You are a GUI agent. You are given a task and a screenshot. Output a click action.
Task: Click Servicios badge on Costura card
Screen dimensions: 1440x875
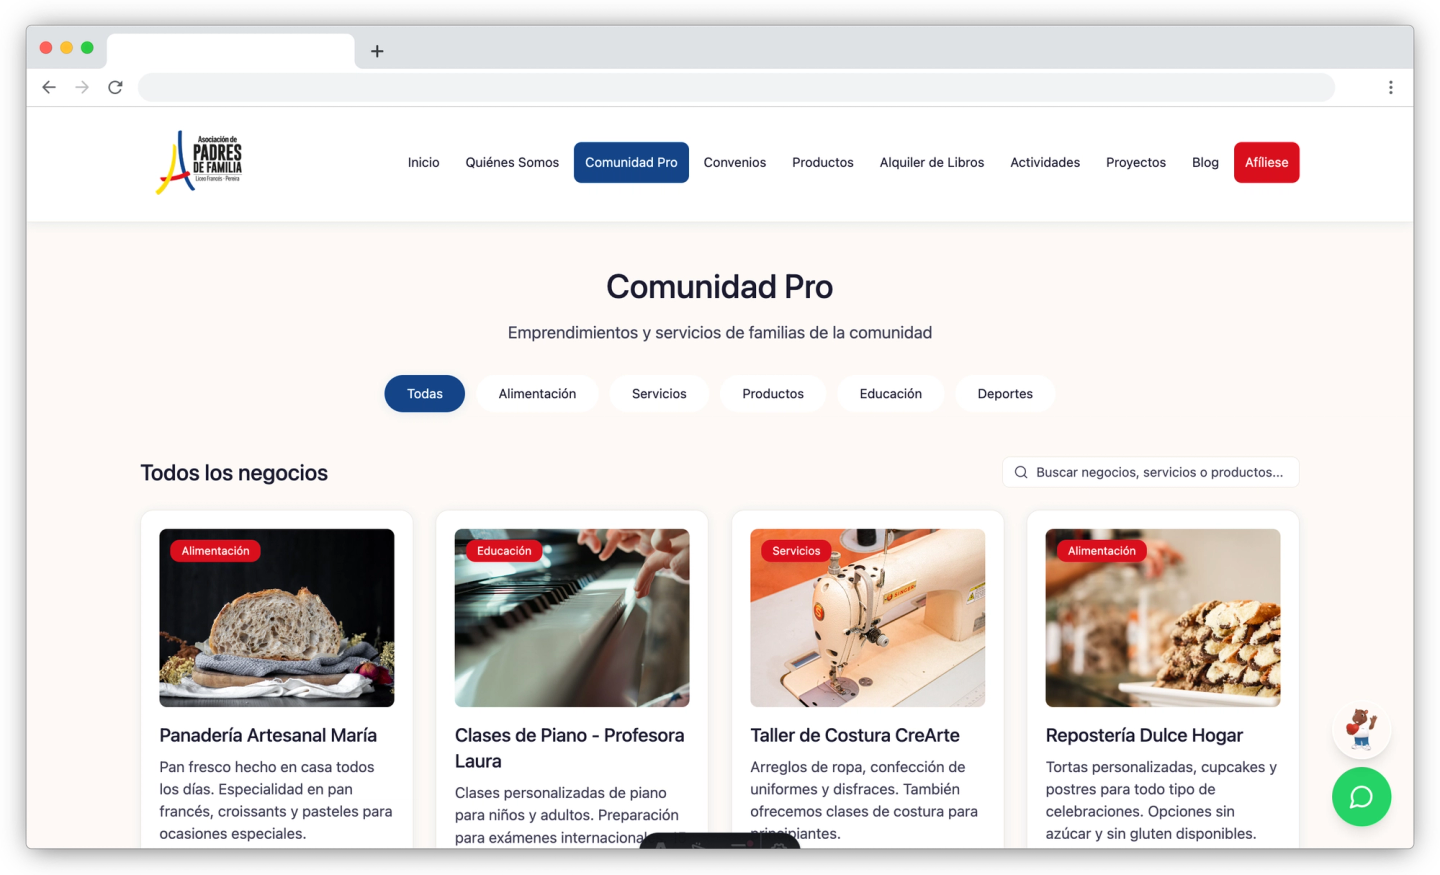(x=796, y=551)
